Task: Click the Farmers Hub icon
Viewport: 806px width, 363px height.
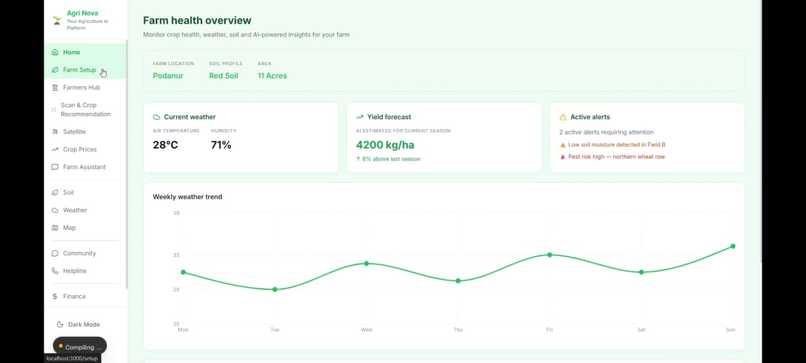Action: click(x=54, y=87)
